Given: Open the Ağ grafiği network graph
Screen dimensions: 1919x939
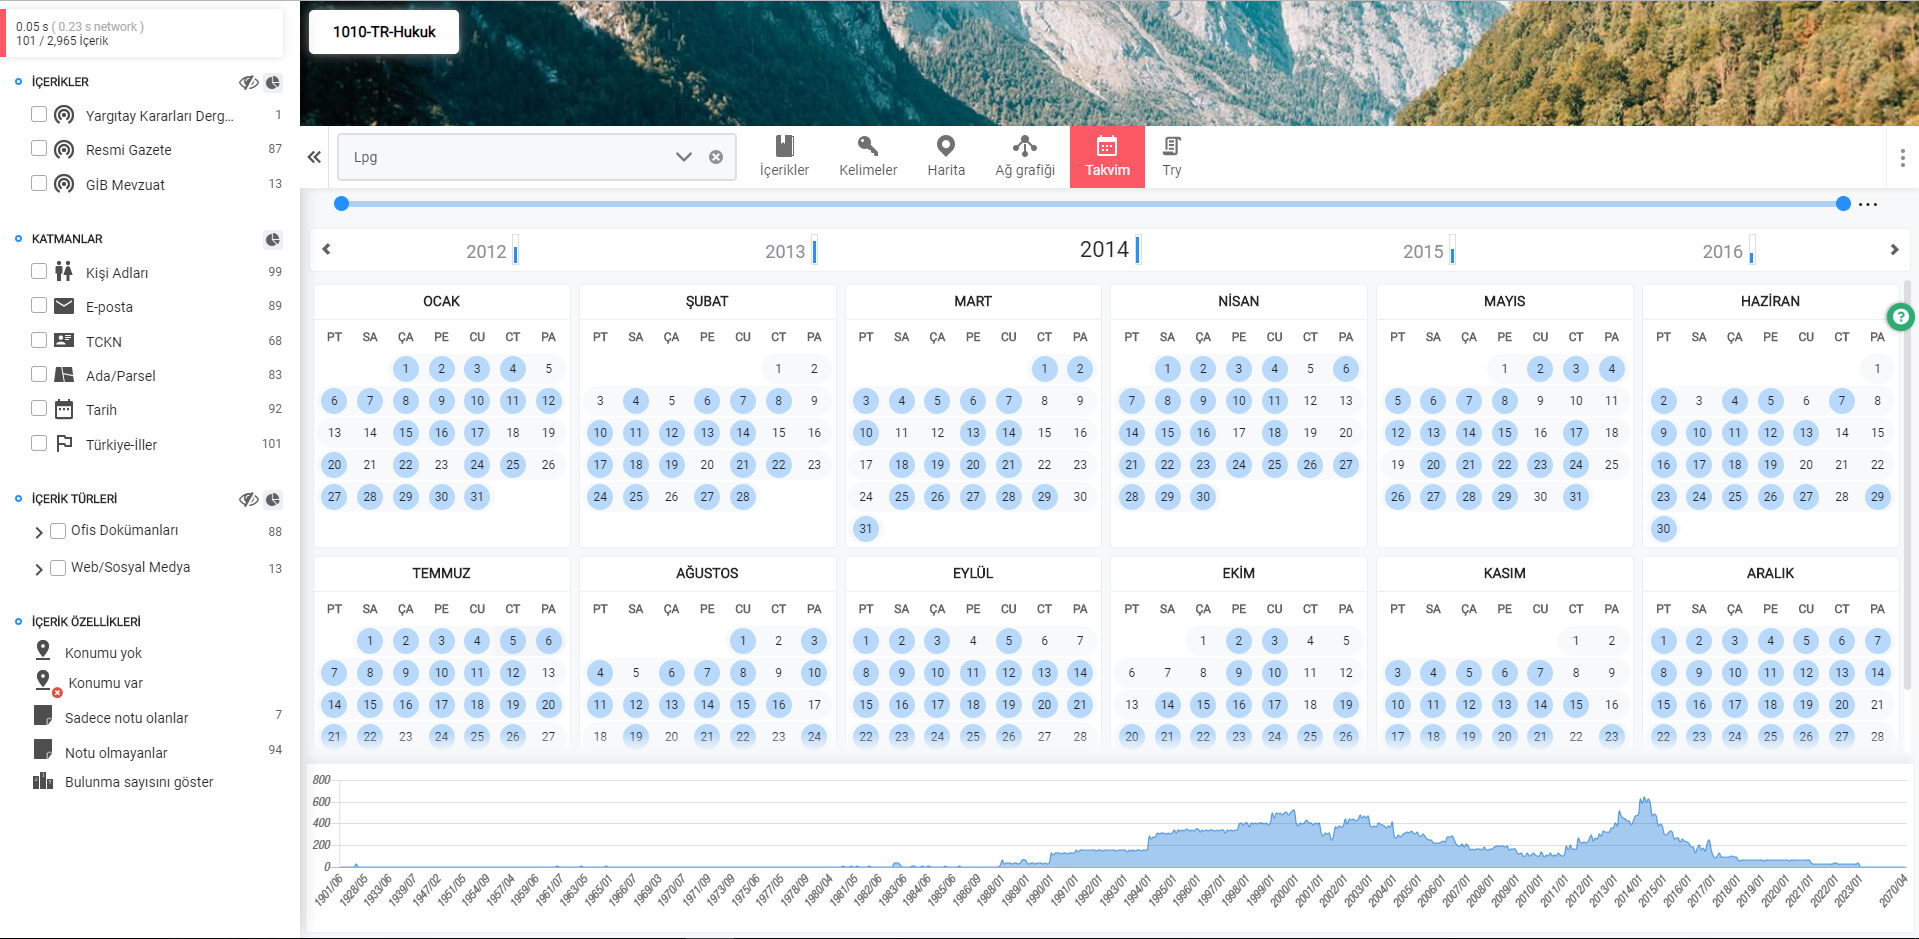Looking at the screenshot, I should pos(1024,157).
